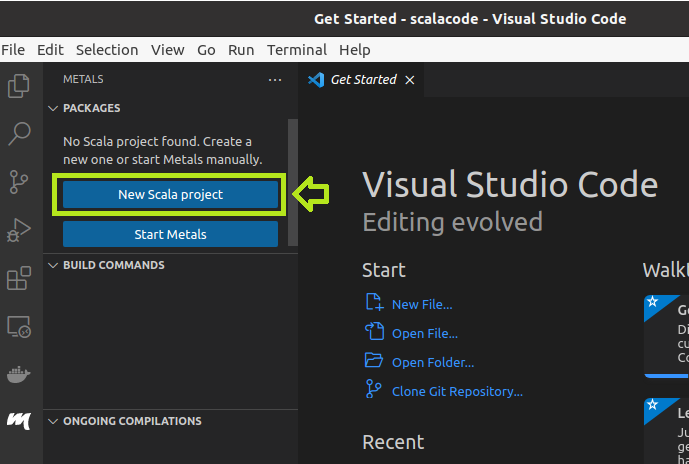
Task: Click the Metals sidebar vertical scrollbar
Action: 293,180
